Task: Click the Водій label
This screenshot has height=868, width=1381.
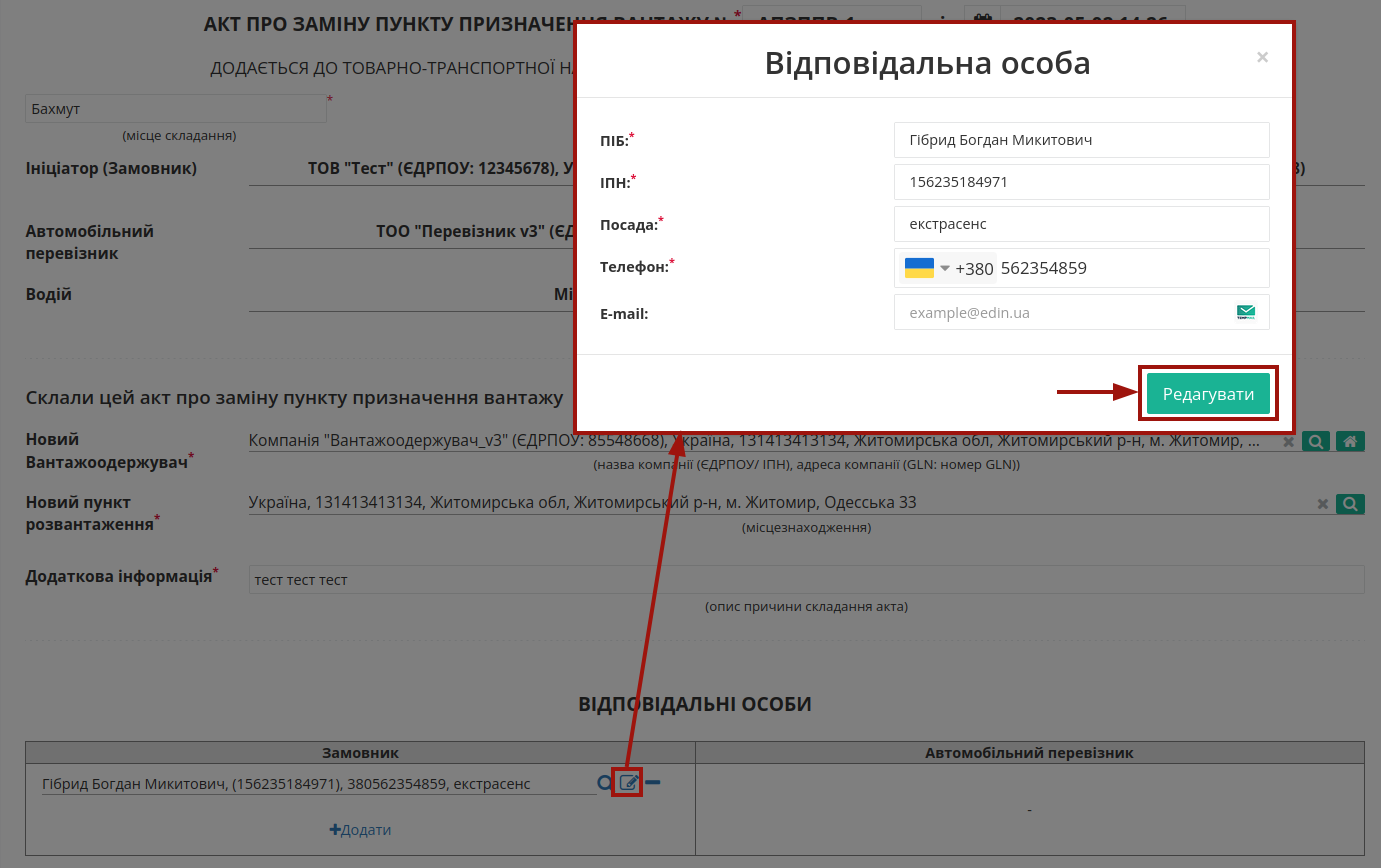Action: 49,295
